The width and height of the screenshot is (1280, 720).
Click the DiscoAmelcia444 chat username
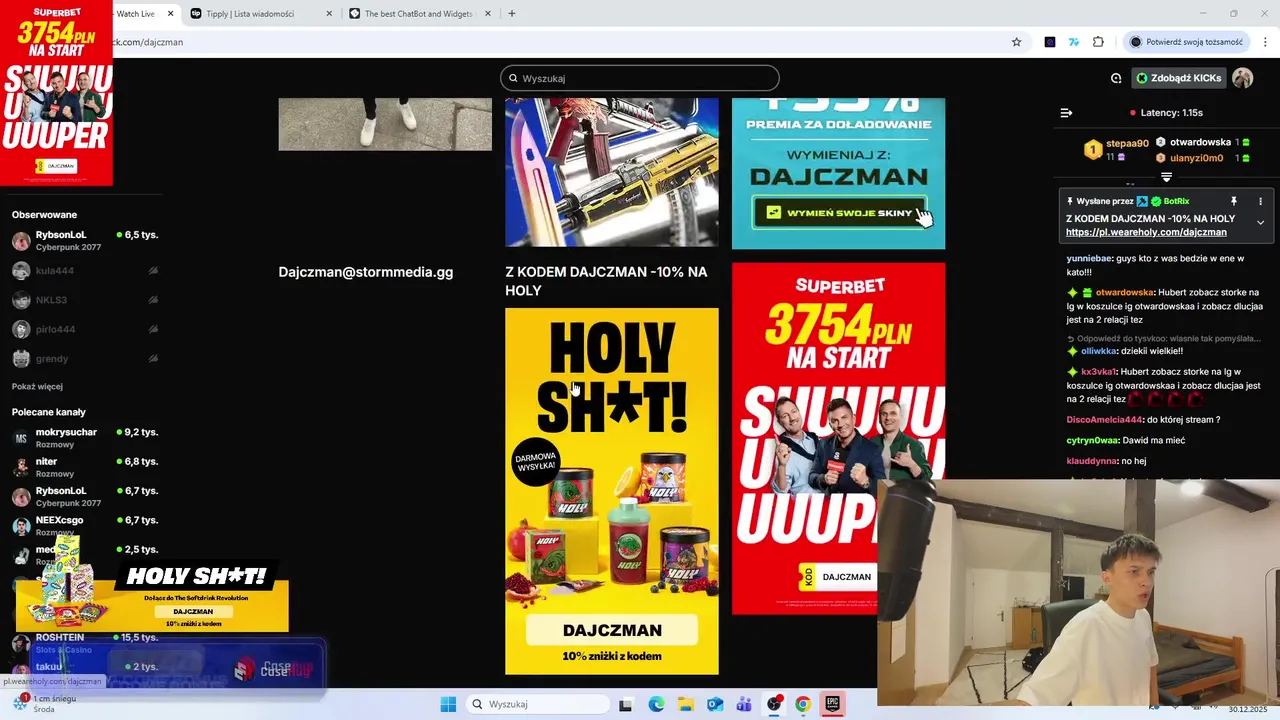pos(1104,419)
